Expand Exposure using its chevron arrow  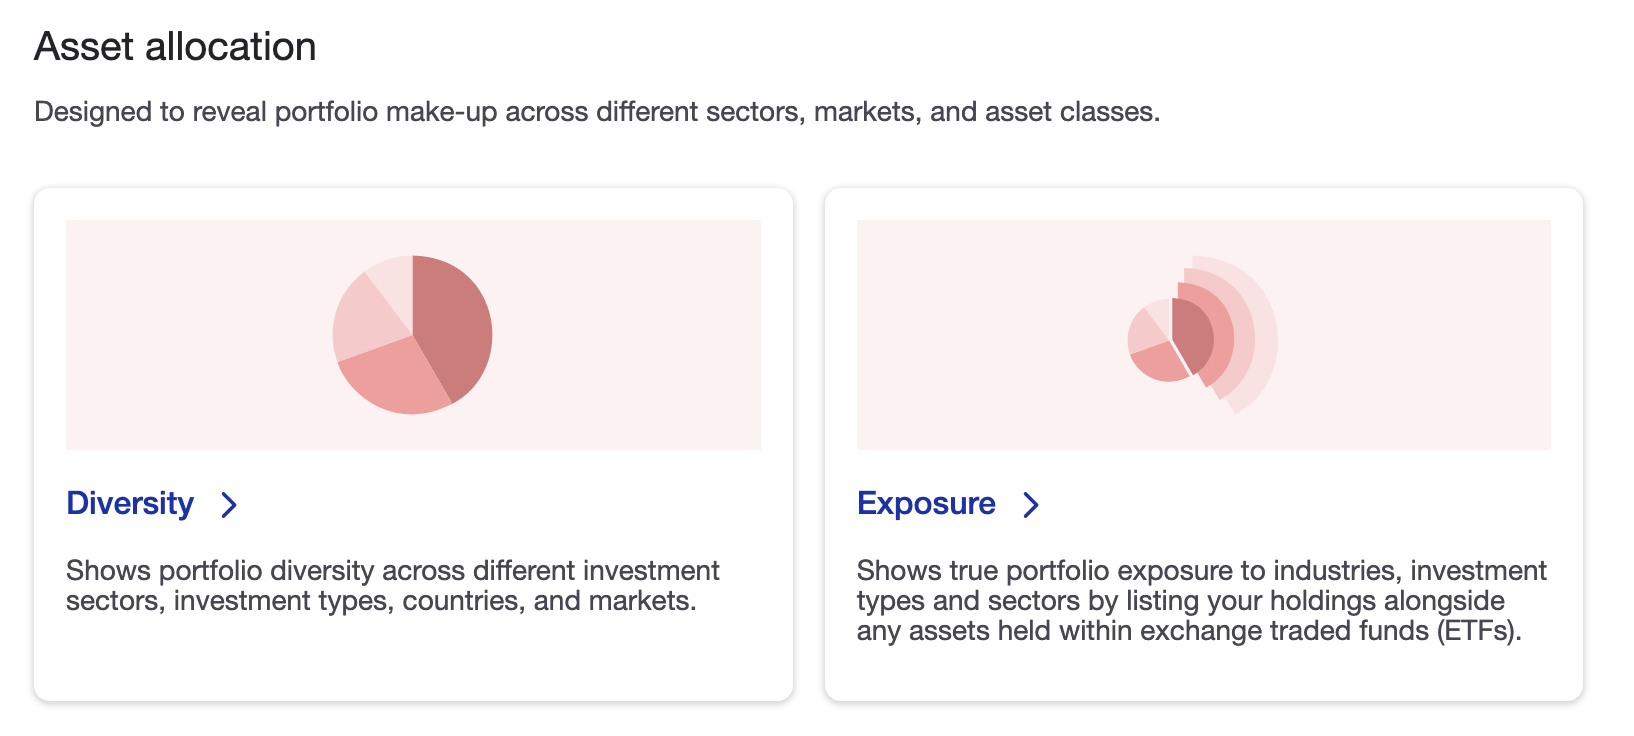pyautogui.click(x=1030, y=505)
